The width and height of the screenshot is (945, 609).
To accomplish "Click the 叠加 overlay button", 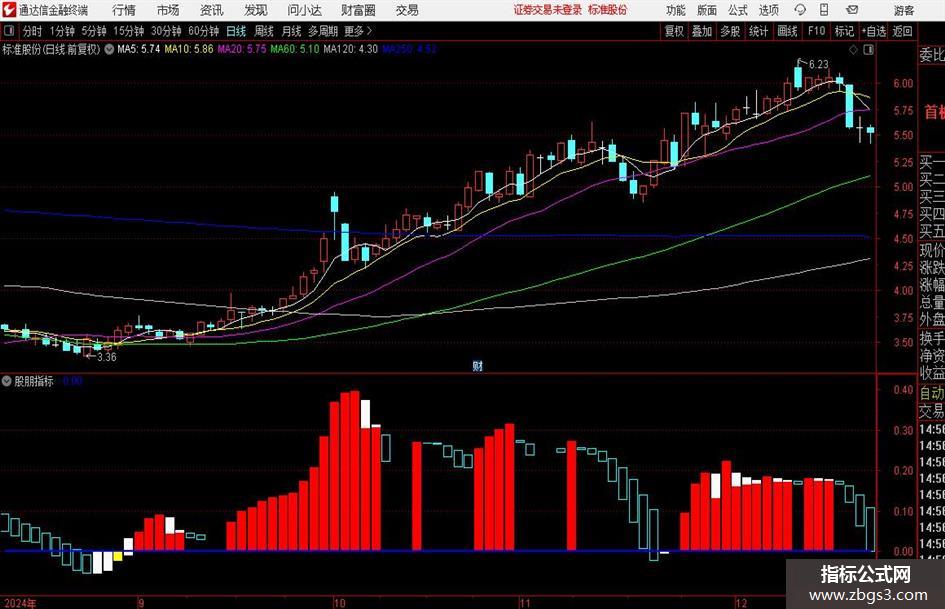I will pos(702,31).
